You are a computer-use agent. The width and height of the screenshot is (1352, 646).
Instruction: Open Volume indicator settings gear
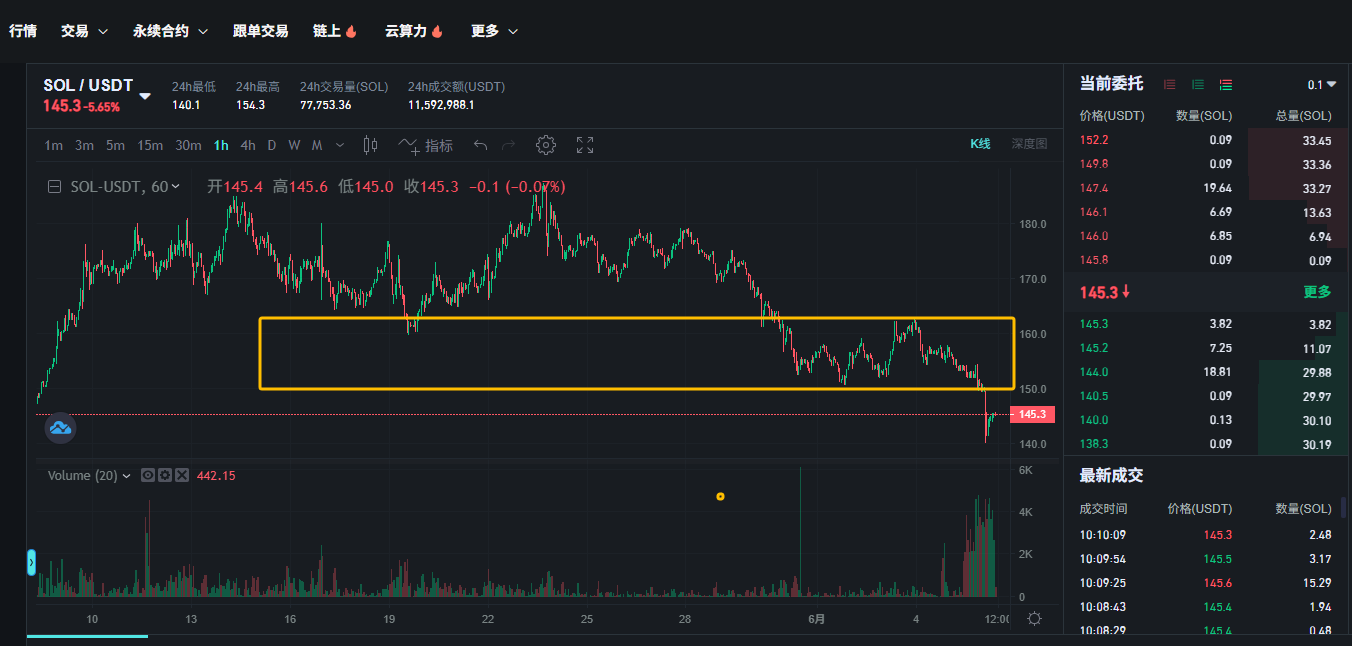click(164, 476)
